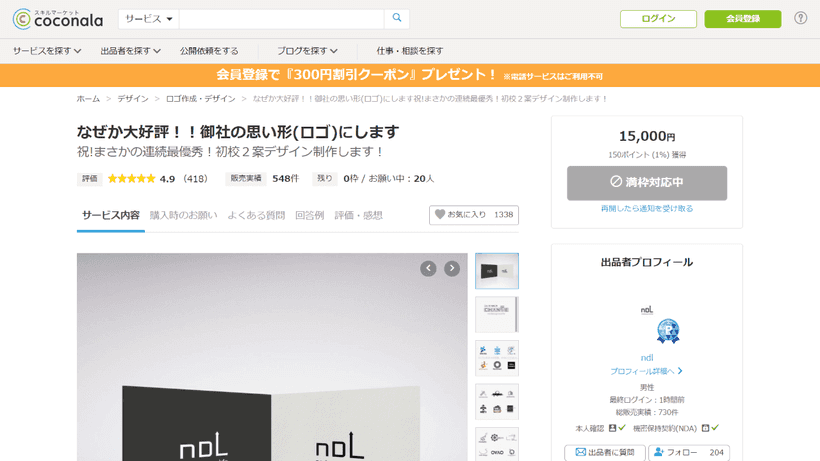
Task: Switch to よくある質問 tab
Action: [x=256, y=215]
